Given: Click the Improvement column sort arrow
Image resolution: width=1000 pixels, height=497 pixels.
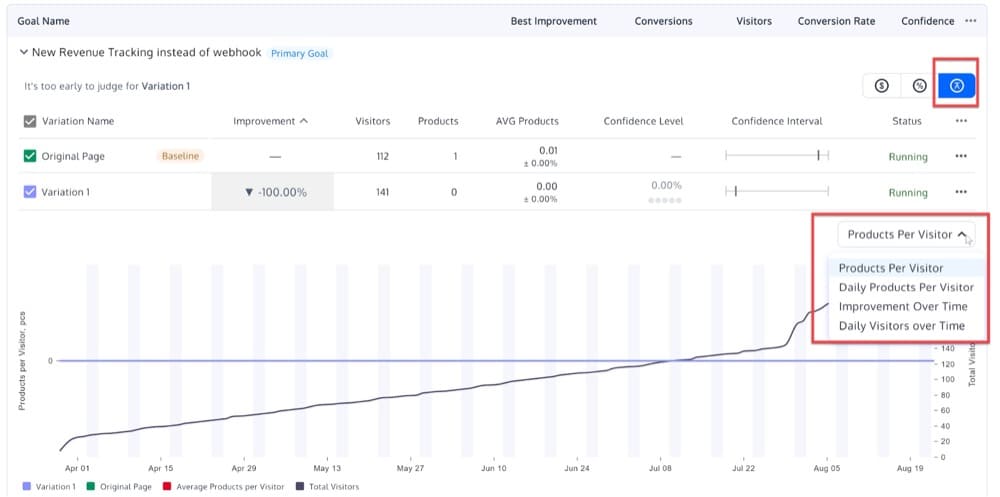Looking at the screenshot, I should point(304,121).
